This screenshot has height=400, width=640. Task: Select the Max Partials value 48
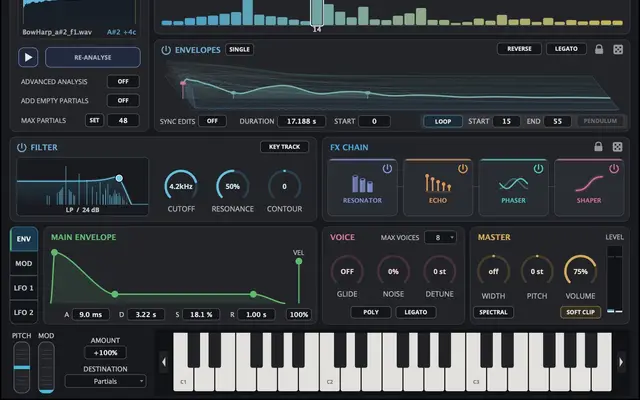coord(123,120)
